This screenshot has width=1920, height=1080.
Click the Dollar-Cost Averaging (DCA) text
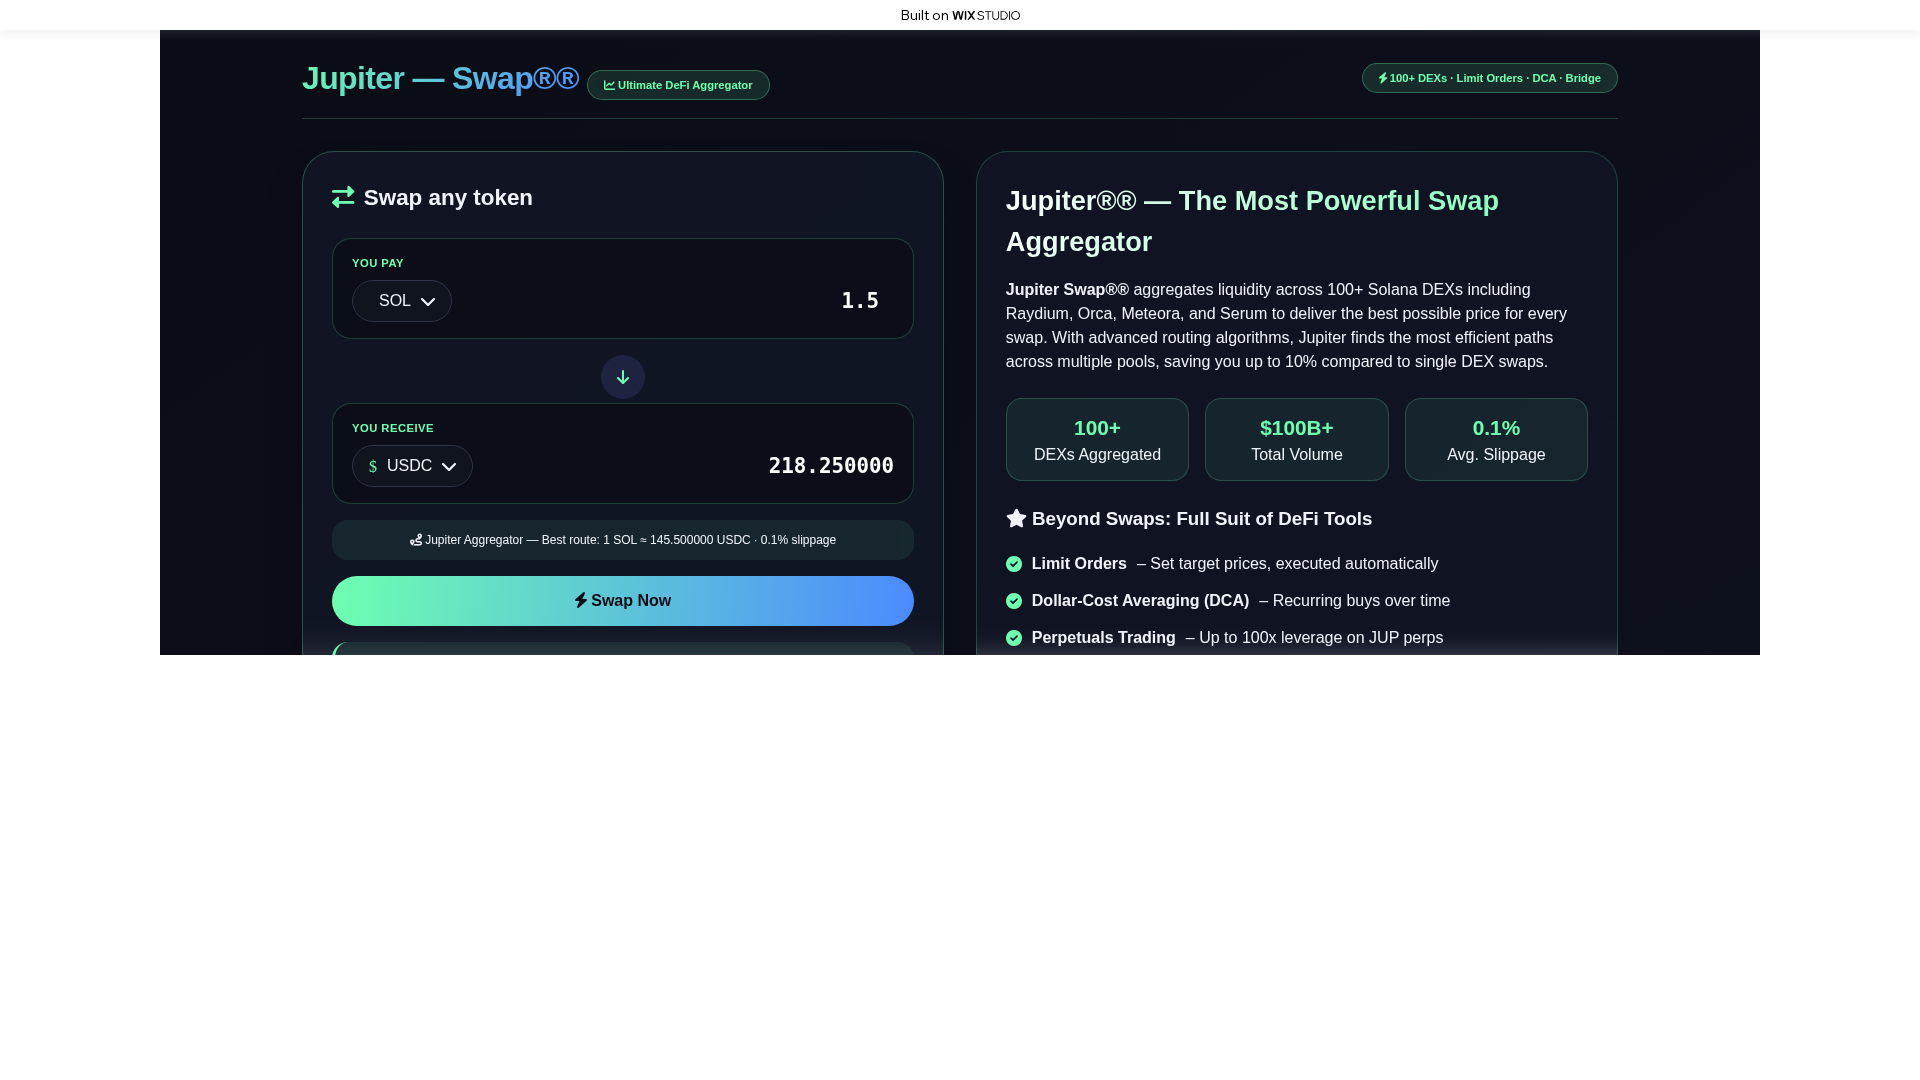[x=1140, y=601]
